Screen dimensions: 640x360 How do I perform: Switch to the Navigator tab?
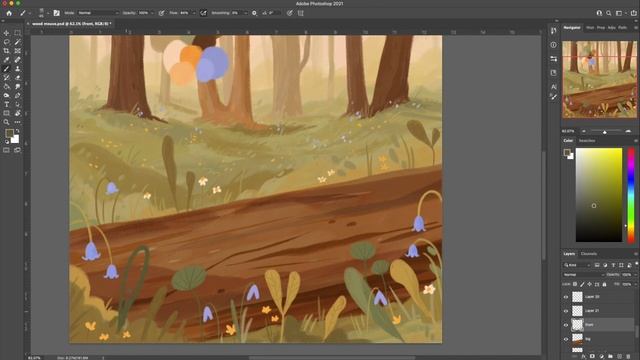point(572,28)
